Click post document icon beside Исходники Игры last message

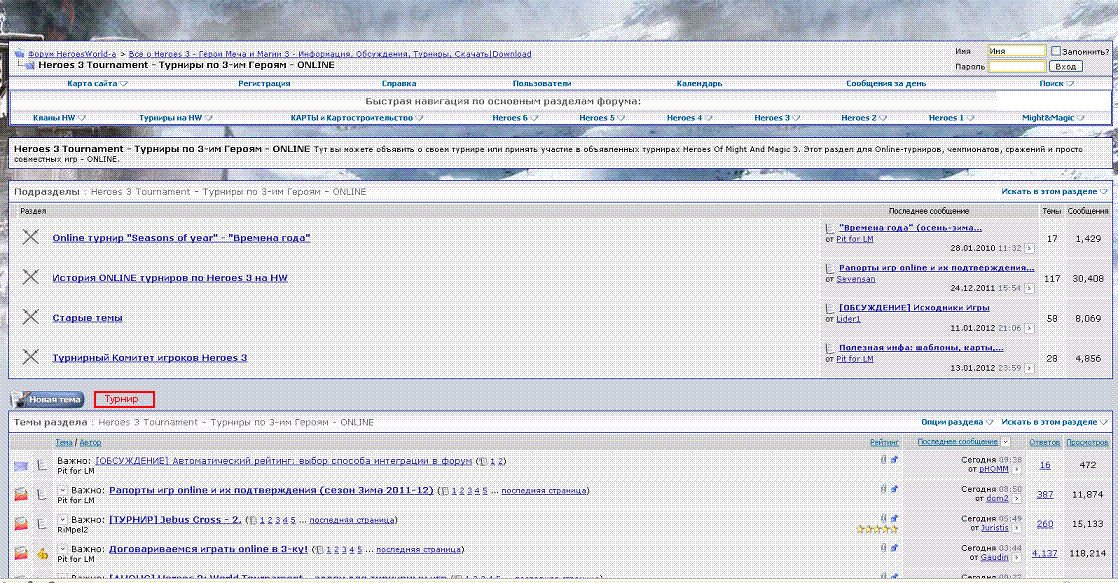[x=829, y=309]
